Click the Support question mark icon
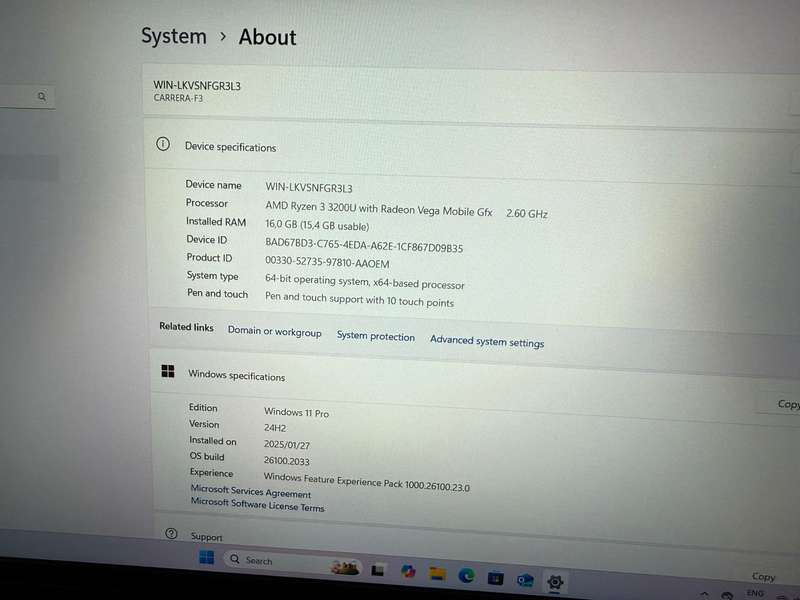 (171, 534)
